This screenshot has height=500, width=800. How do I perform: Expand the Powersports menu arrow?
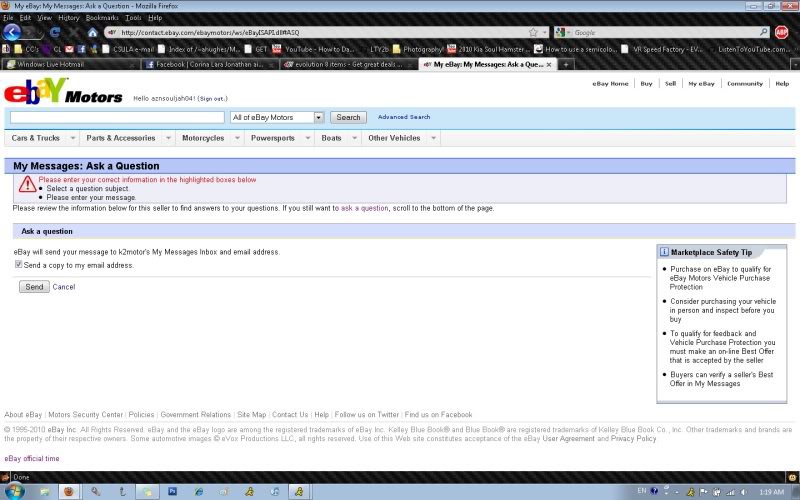click(x=308, y=138)
